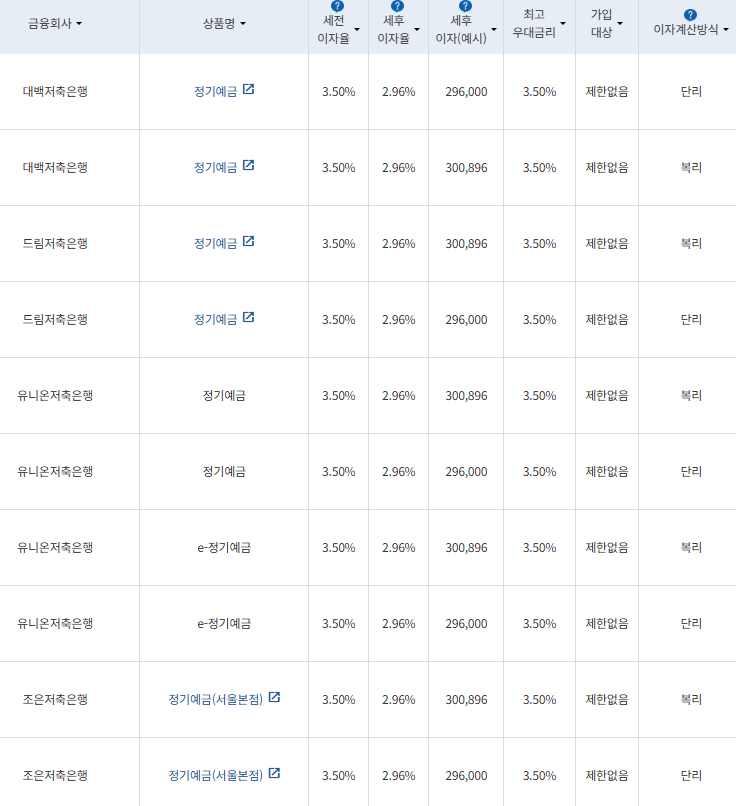Screen dimensions: 736x806
Task: Open 정기예금 link for 대백저축은행 단리
Action: tap(215, 91)
